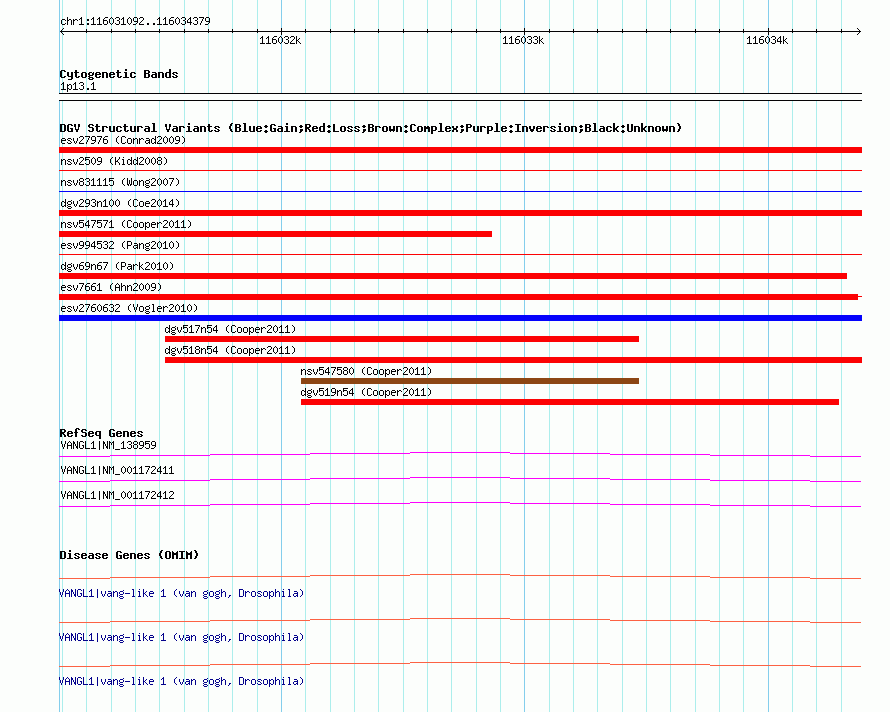Click the 116033k ruler tick label
Viewport: 890px width, 712px height.
point(523,40)
